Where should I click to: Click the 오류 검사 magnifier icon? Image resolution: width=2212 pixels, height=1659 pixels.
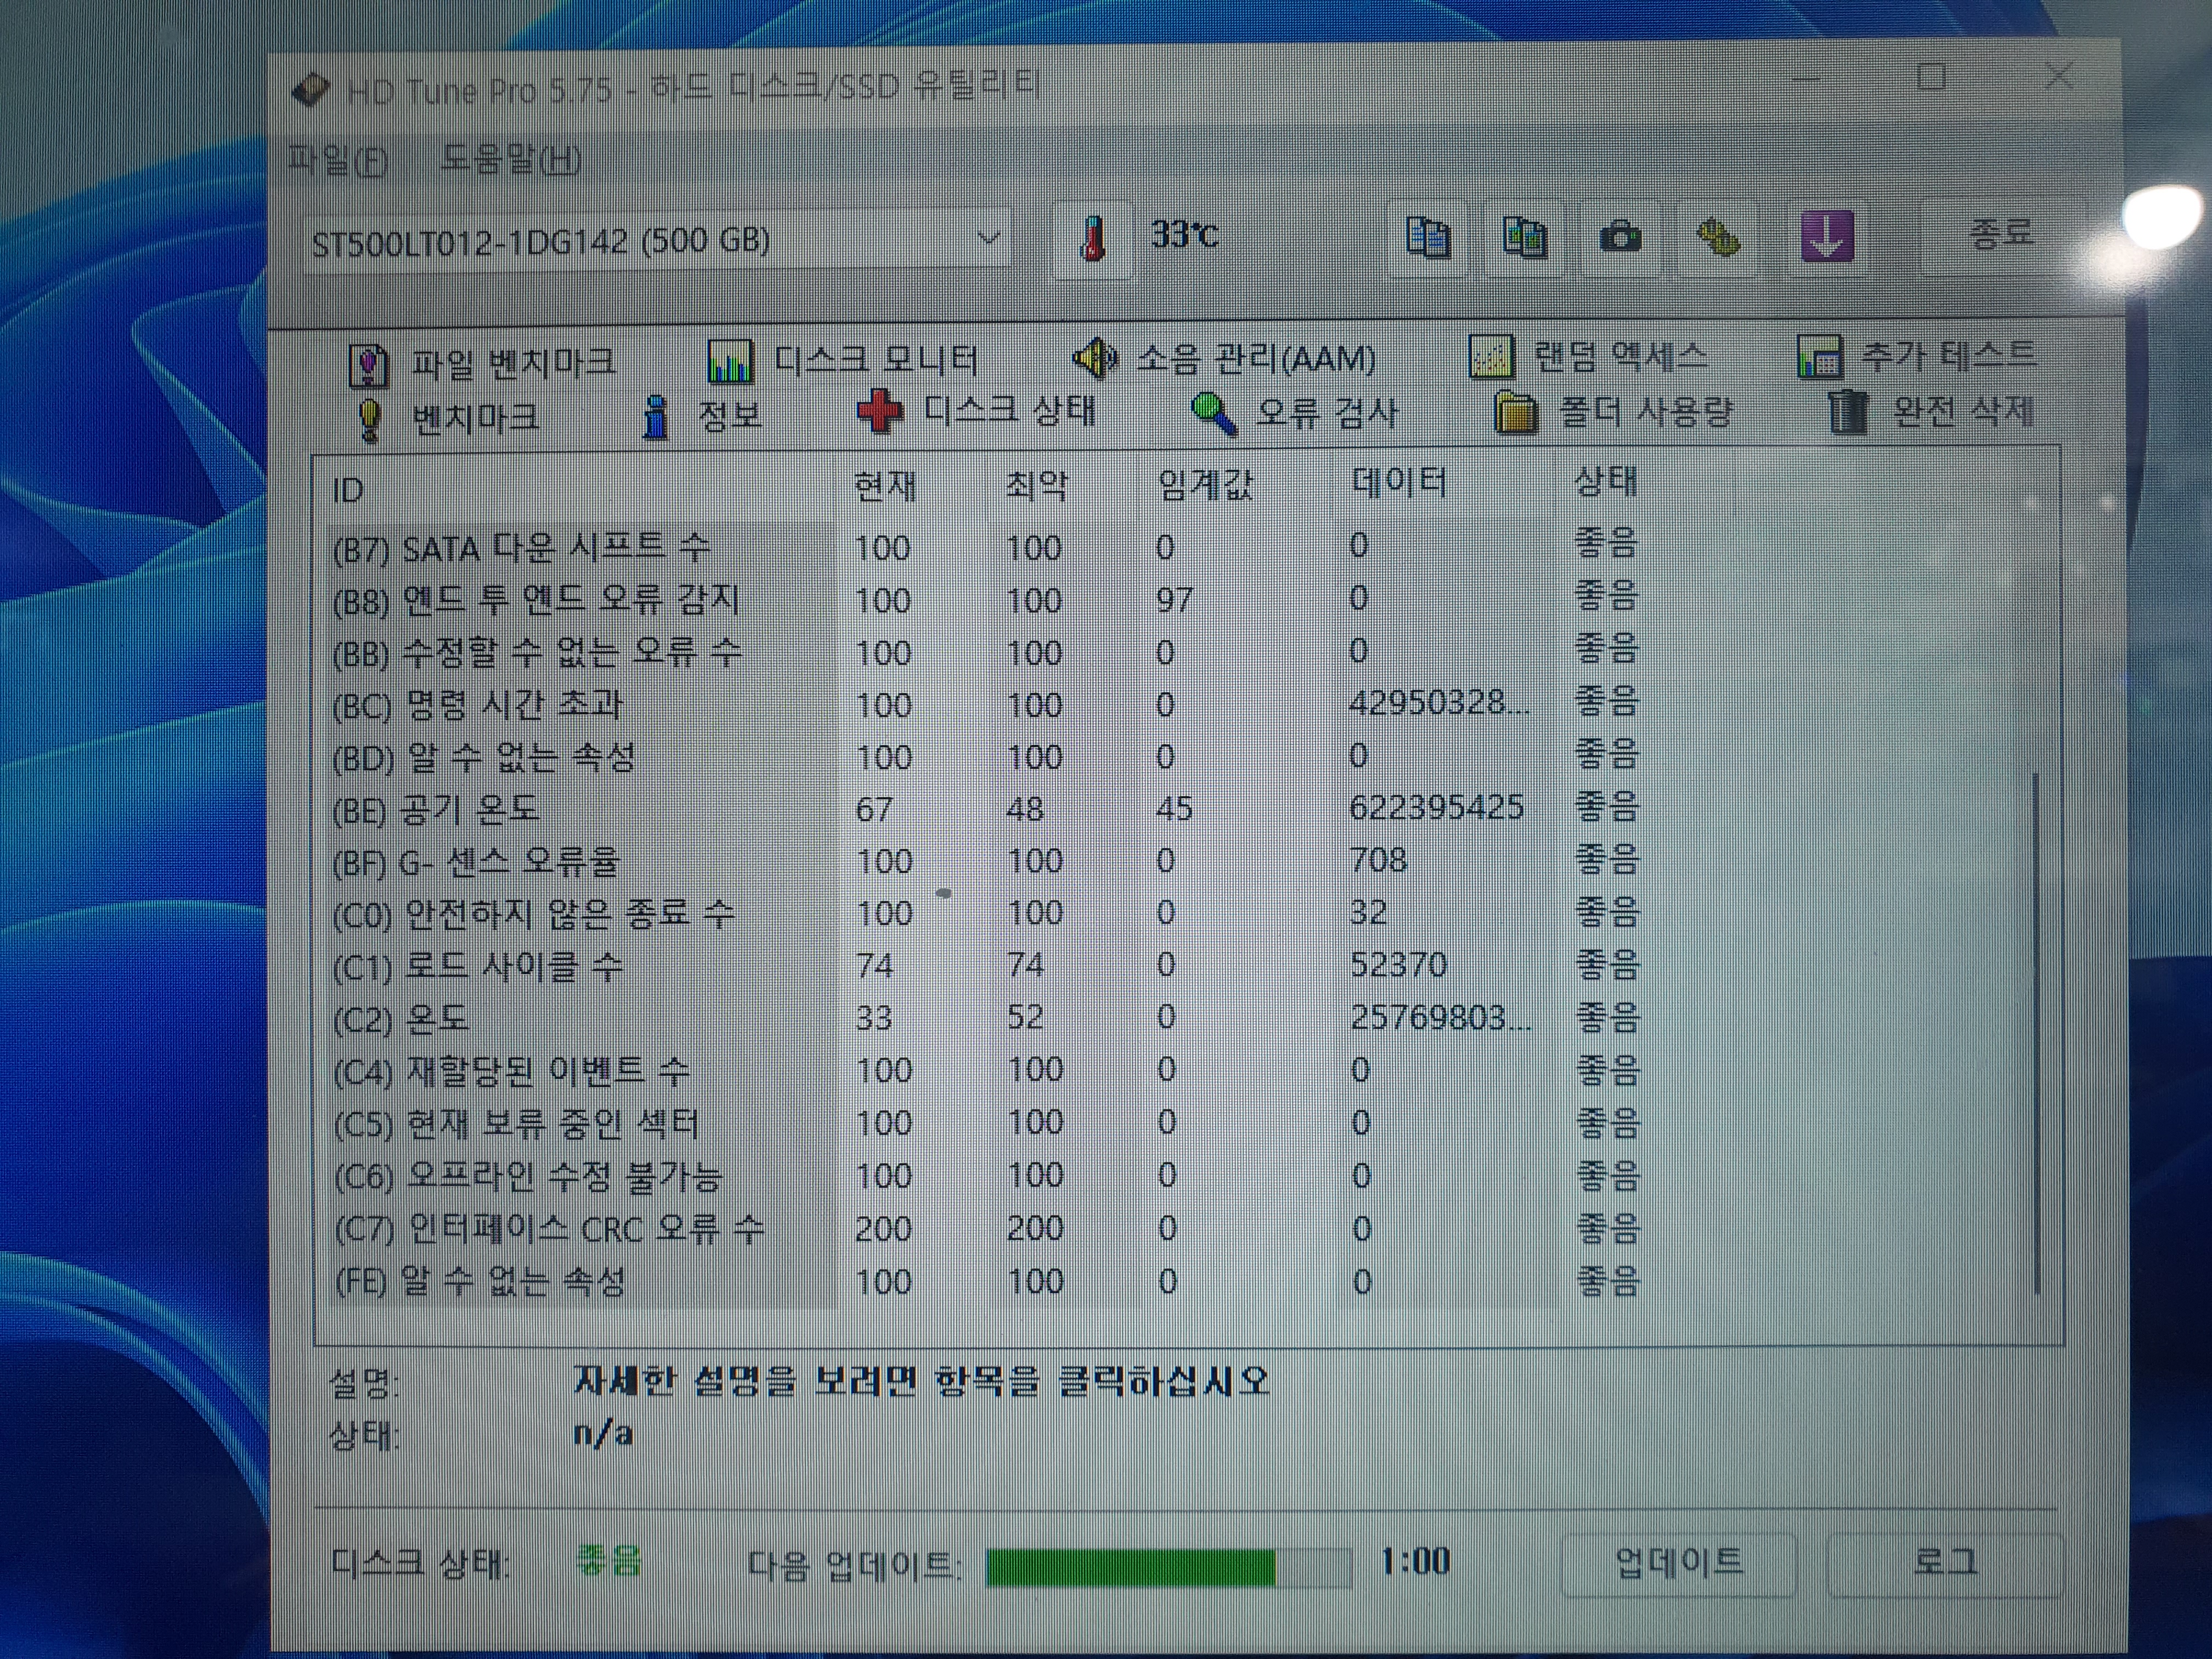coord(1214,413)
